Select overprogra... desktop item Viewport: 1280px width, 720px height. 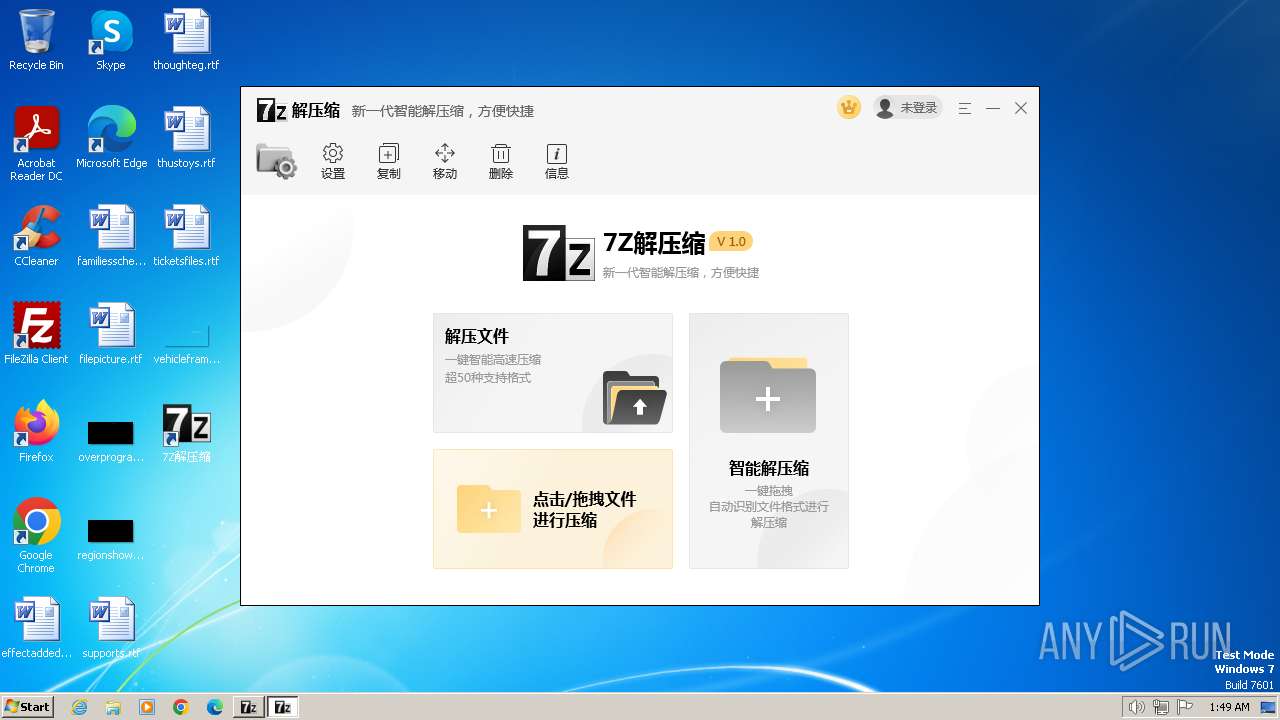pyautogui.click(x=111, y=440)
